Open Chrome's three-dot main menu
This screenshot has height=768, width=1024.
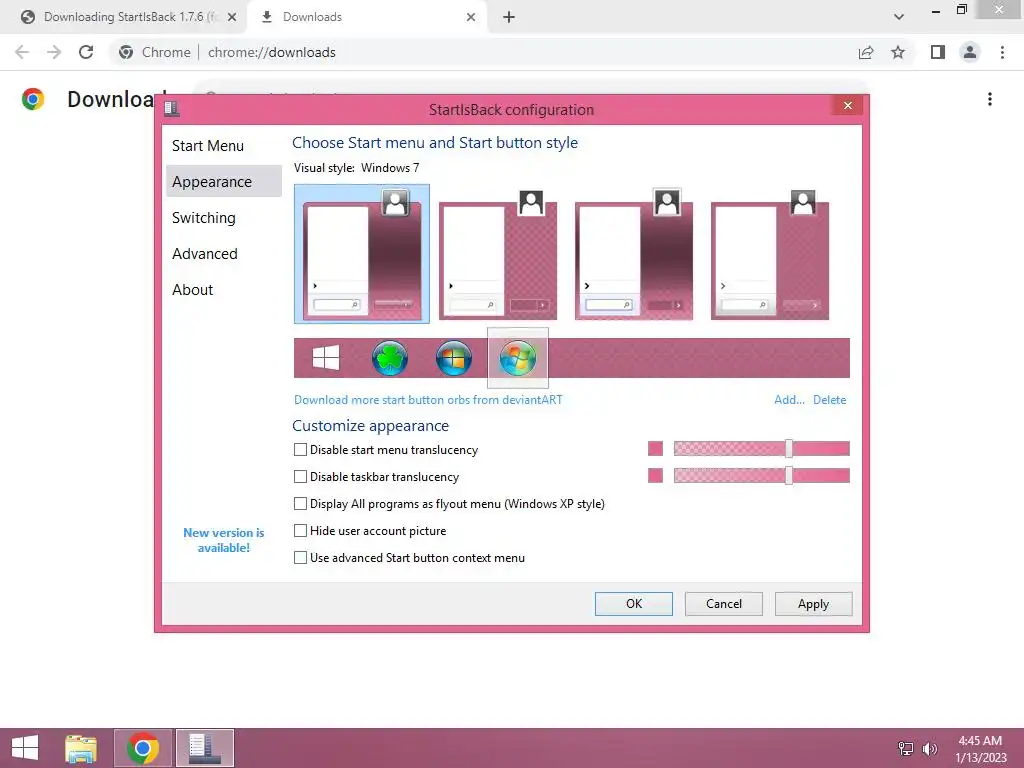click(1002, 52)
